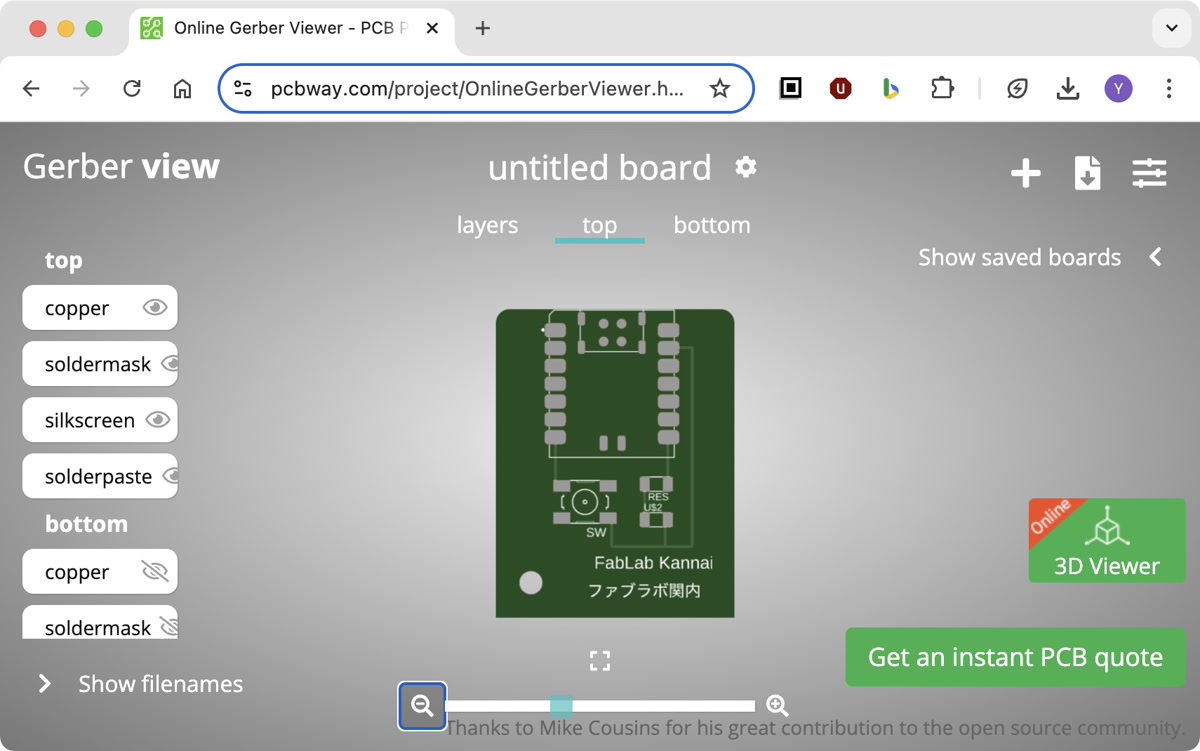The height and width of the screenshot is (751, 1200).
Task: Click Show filenames label
Action: tap(161, 684)
